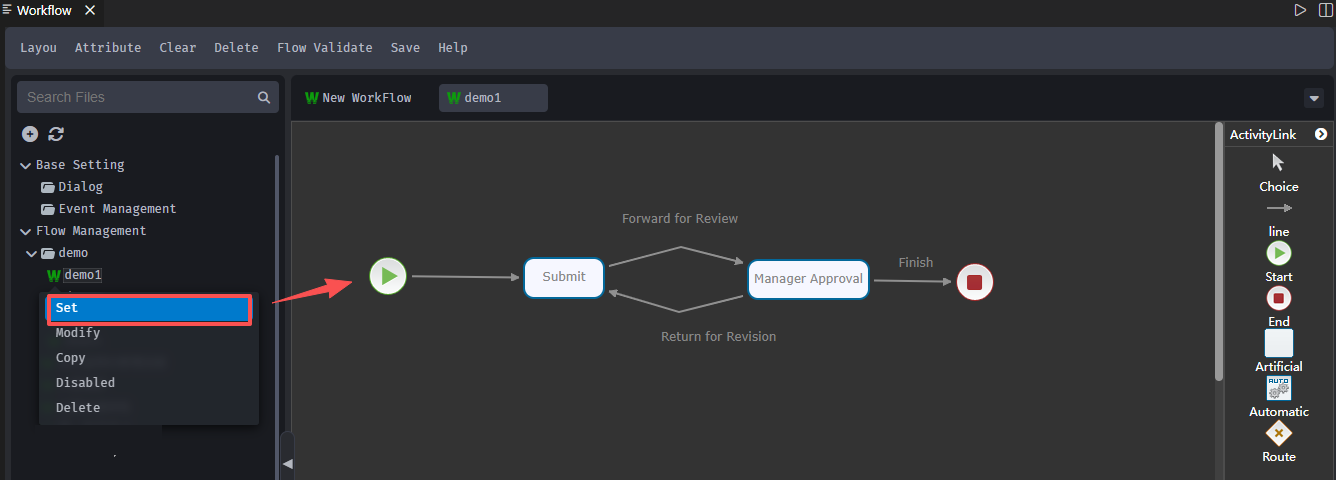Click the add new file plus icon
This screenshot has width=1336, height=480.
[x=30, y=134]
